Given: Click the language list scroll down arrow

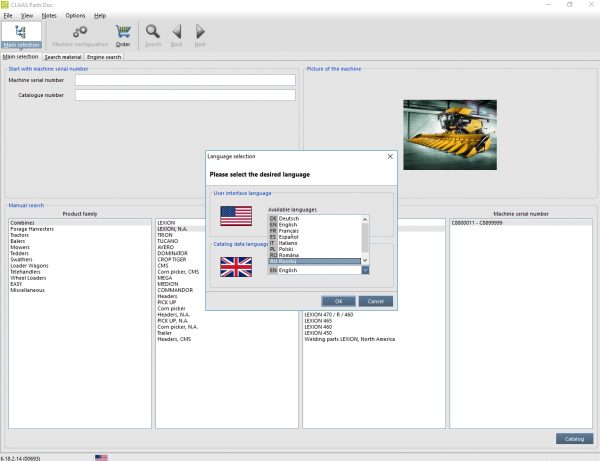Looking at the screenshot, I should click(365, 260).
